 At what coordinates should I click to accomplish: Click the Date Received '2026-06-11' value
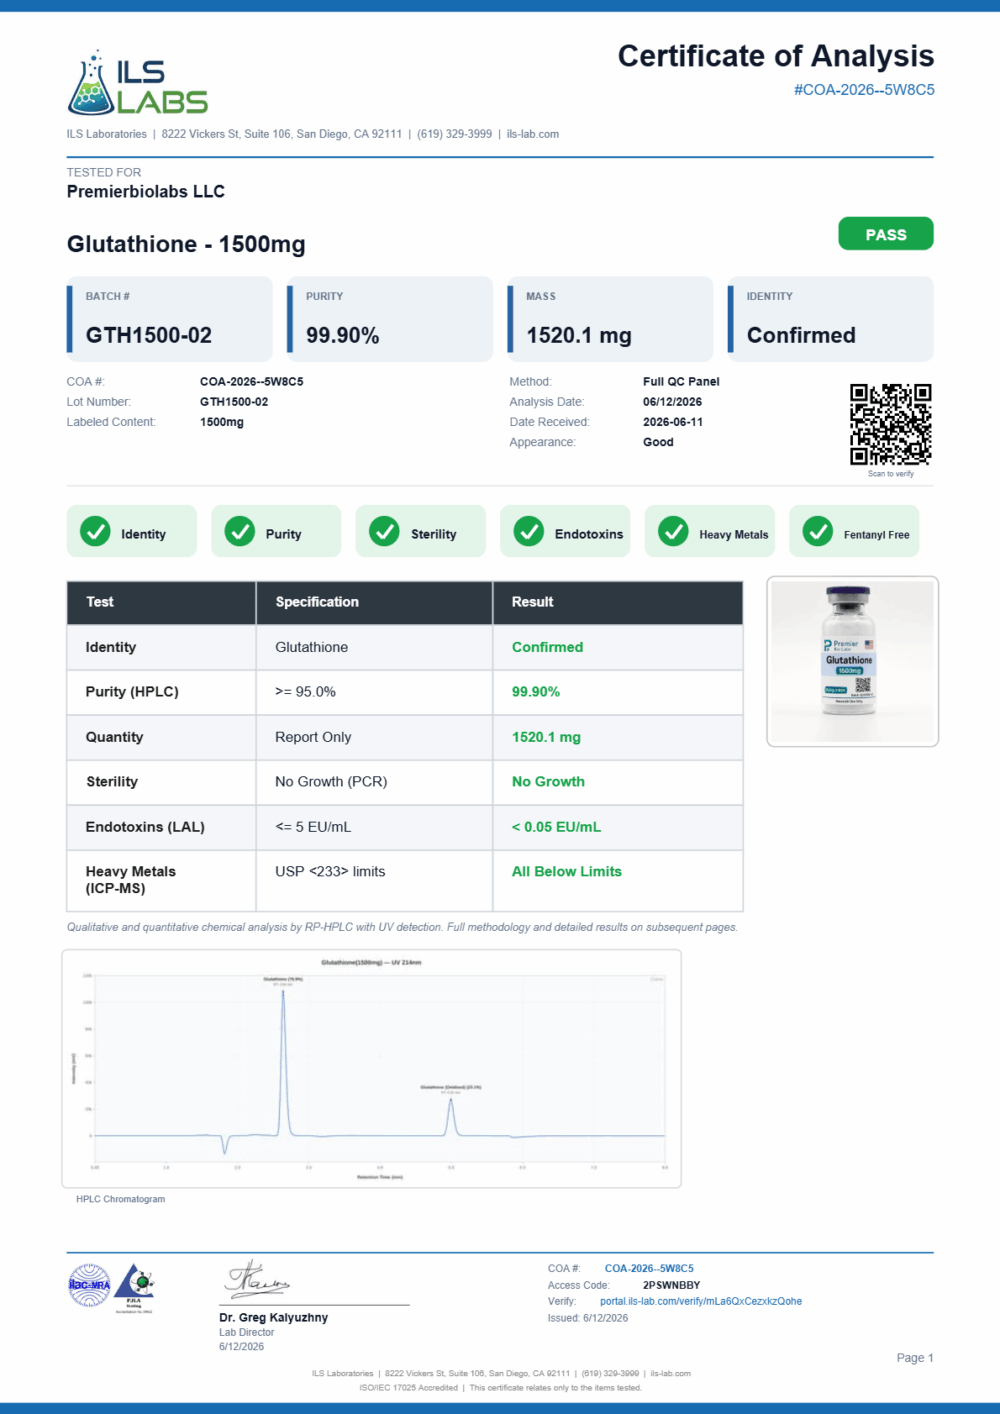(673, 422)
